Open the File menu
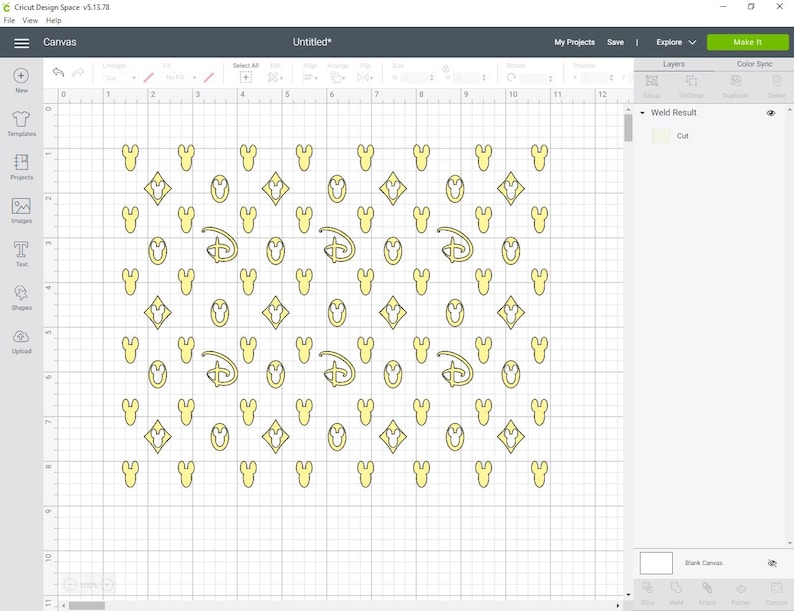794x611 pixels. [x=9, y=20]
